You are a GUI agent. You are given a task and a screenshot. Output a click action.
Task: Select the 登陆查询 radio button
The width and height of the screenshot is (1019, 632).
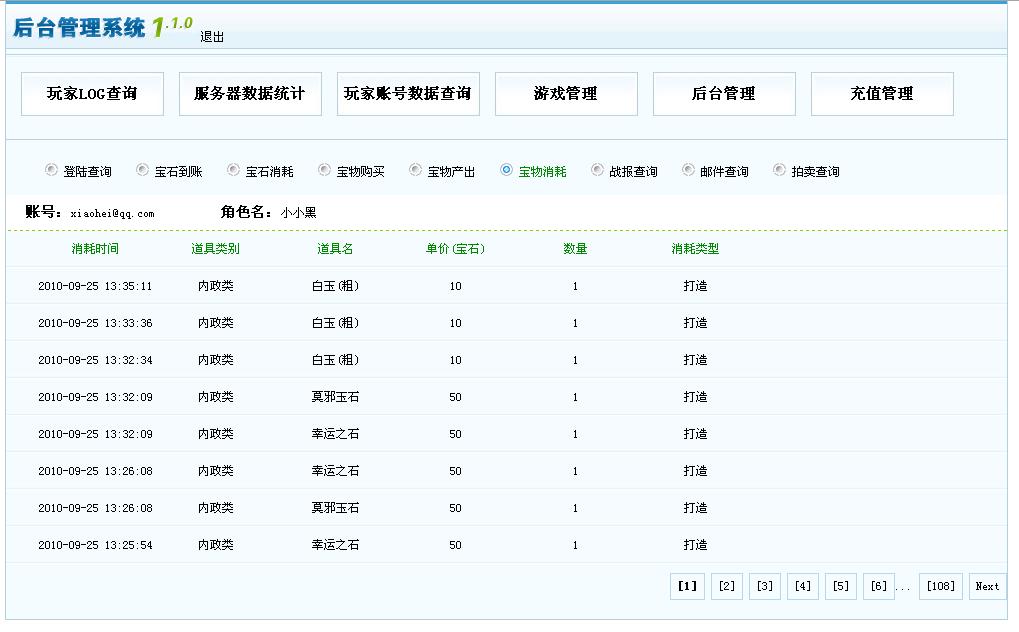(52, 171)
